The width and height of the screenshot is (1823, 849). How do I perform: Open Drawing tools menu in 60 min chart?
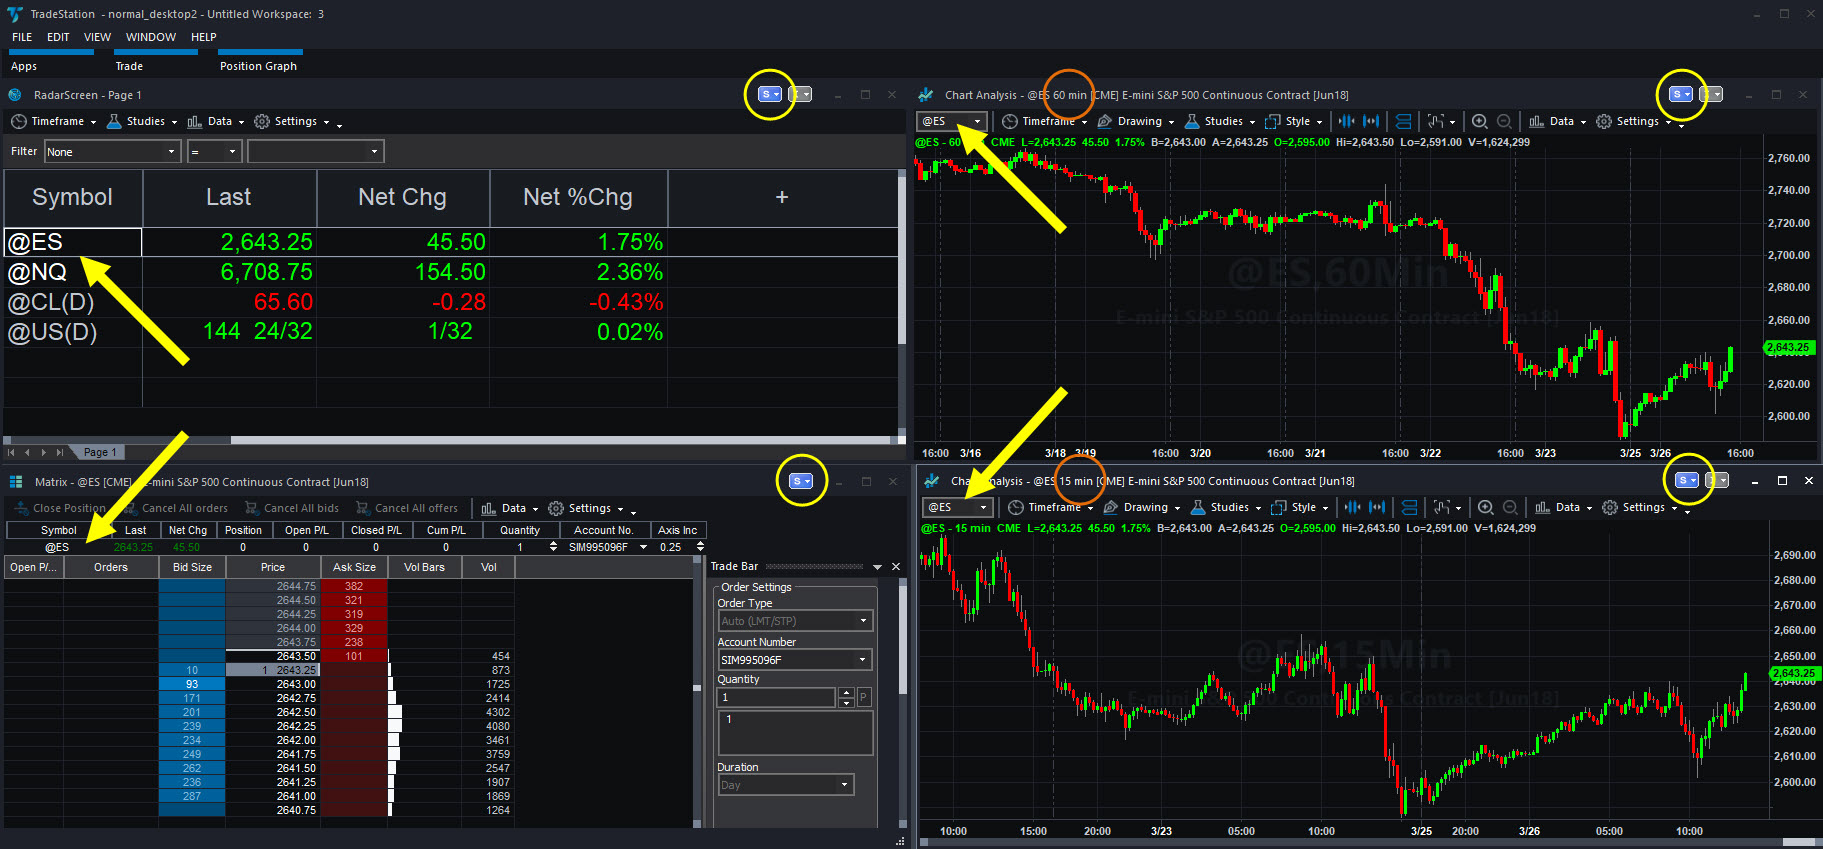(x=1135, y=121)
